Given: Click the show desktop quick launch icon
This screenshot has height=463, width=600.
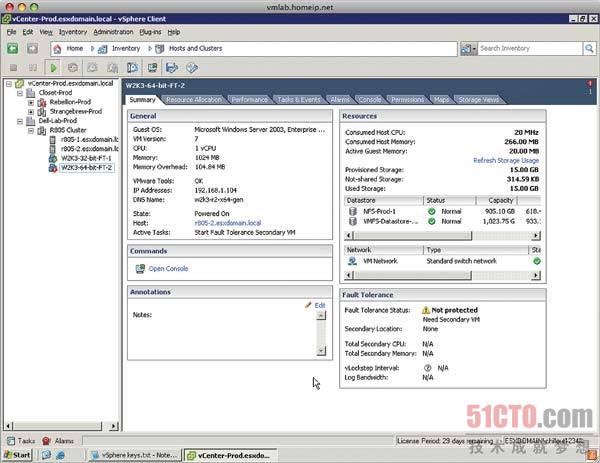Looking at the screenshot, I should pos(47,455).
